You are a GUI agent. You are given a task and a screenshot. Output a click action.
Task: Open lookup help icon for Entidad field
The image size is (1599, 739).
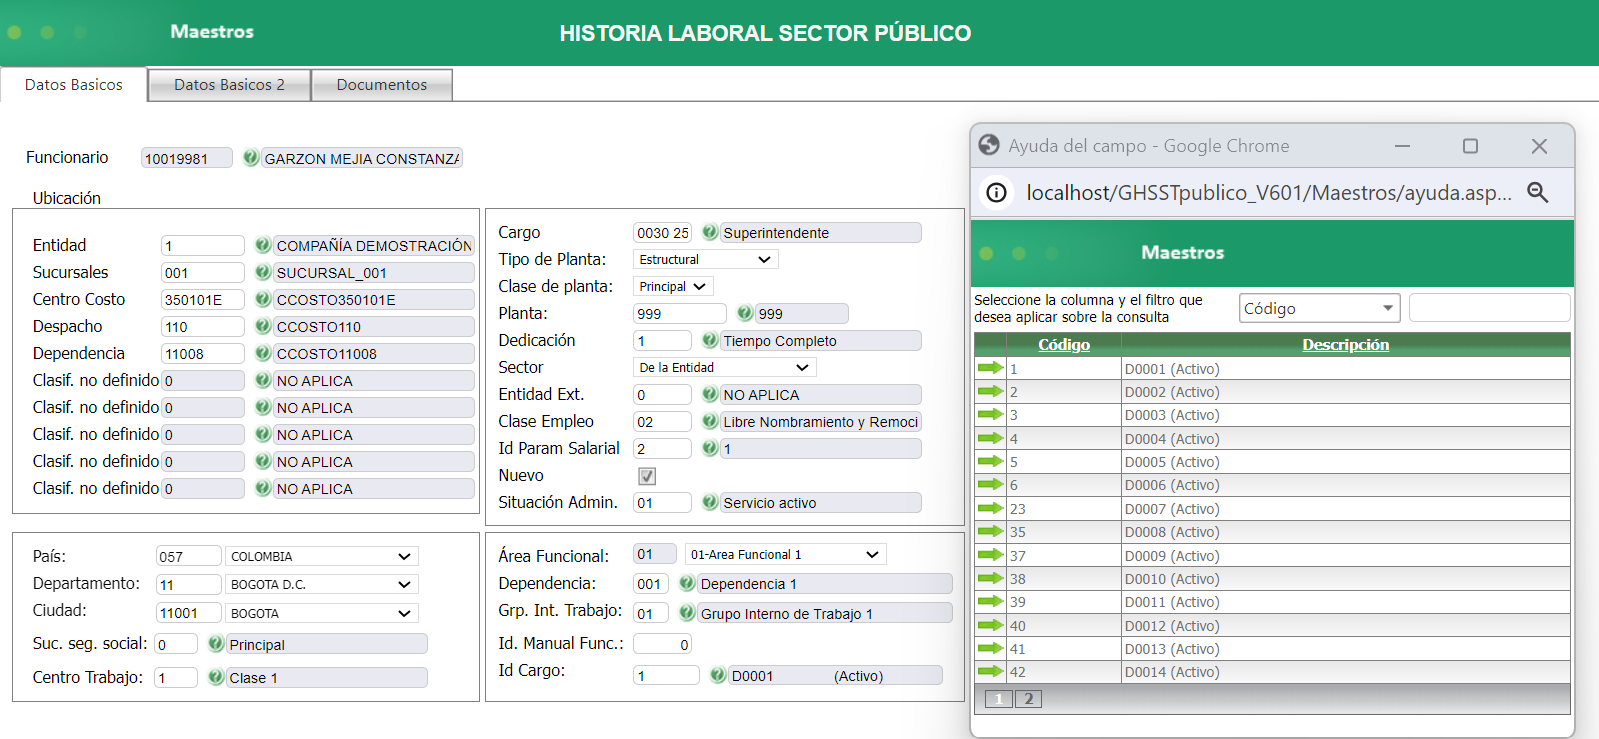pos(263,245)
